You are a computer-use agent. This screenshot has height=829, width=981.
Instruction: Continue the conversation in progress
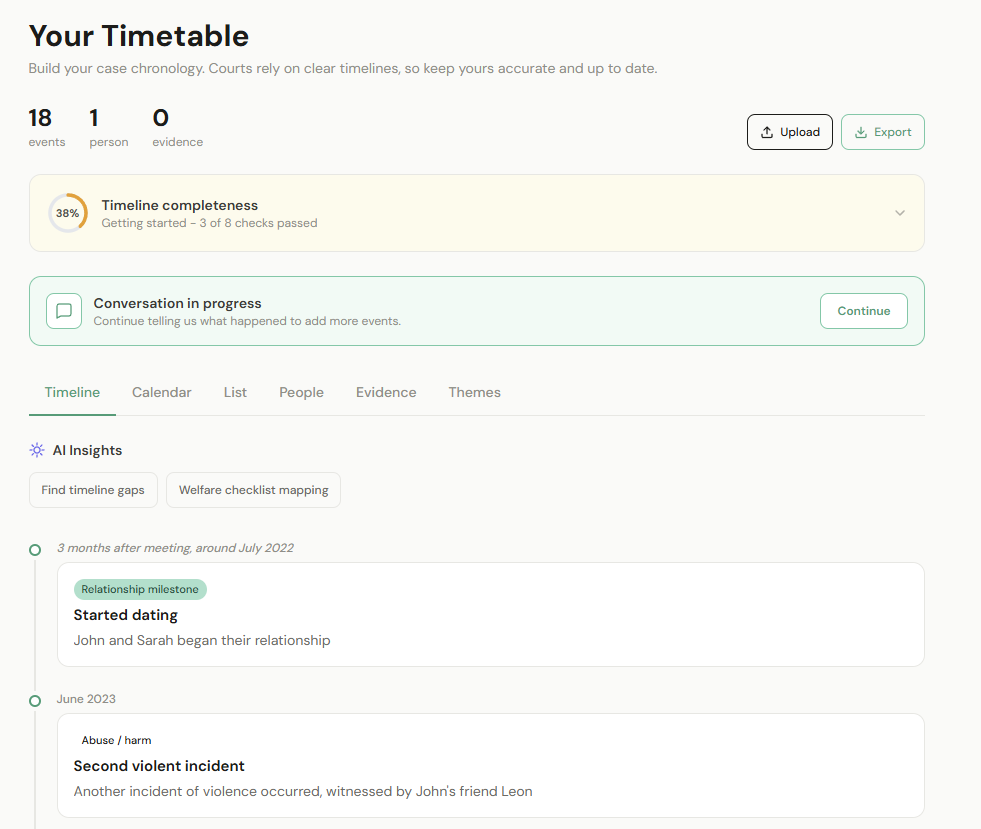pyautogui.click(x=863, y=311)
